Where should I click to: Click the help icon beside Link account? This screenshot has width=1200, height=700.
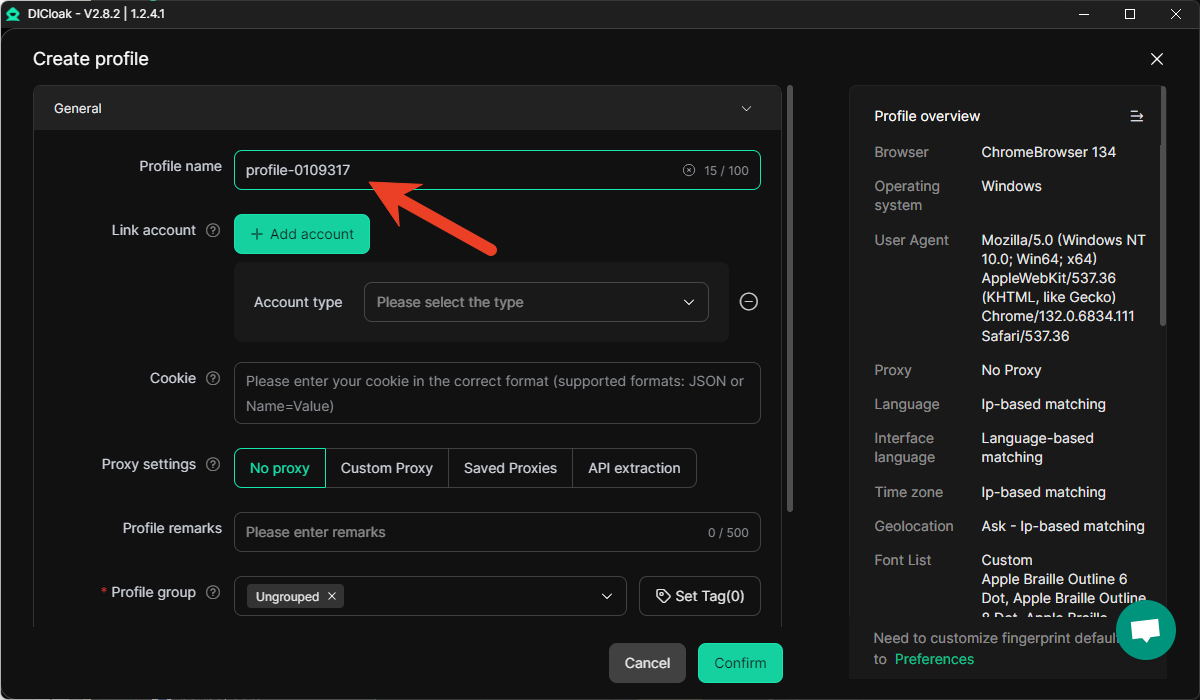212,230
